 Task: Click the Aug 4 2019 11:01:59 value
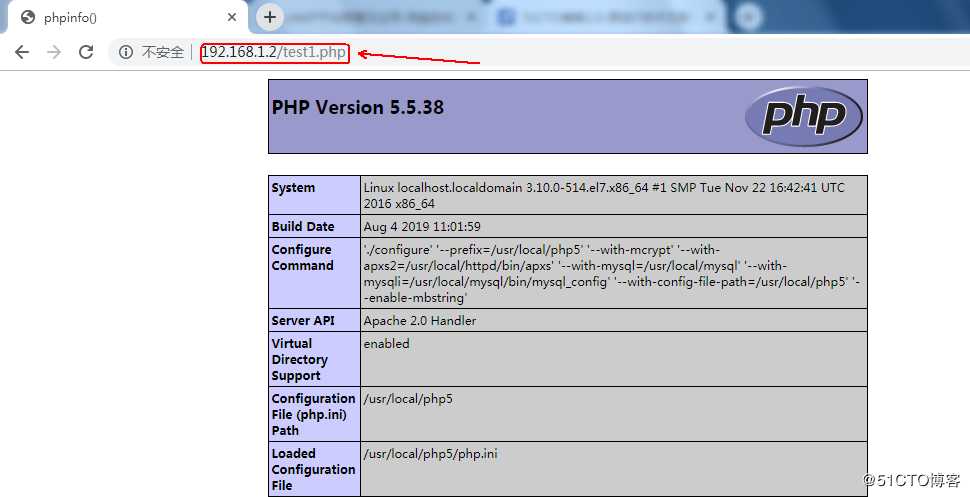point(422,227)
